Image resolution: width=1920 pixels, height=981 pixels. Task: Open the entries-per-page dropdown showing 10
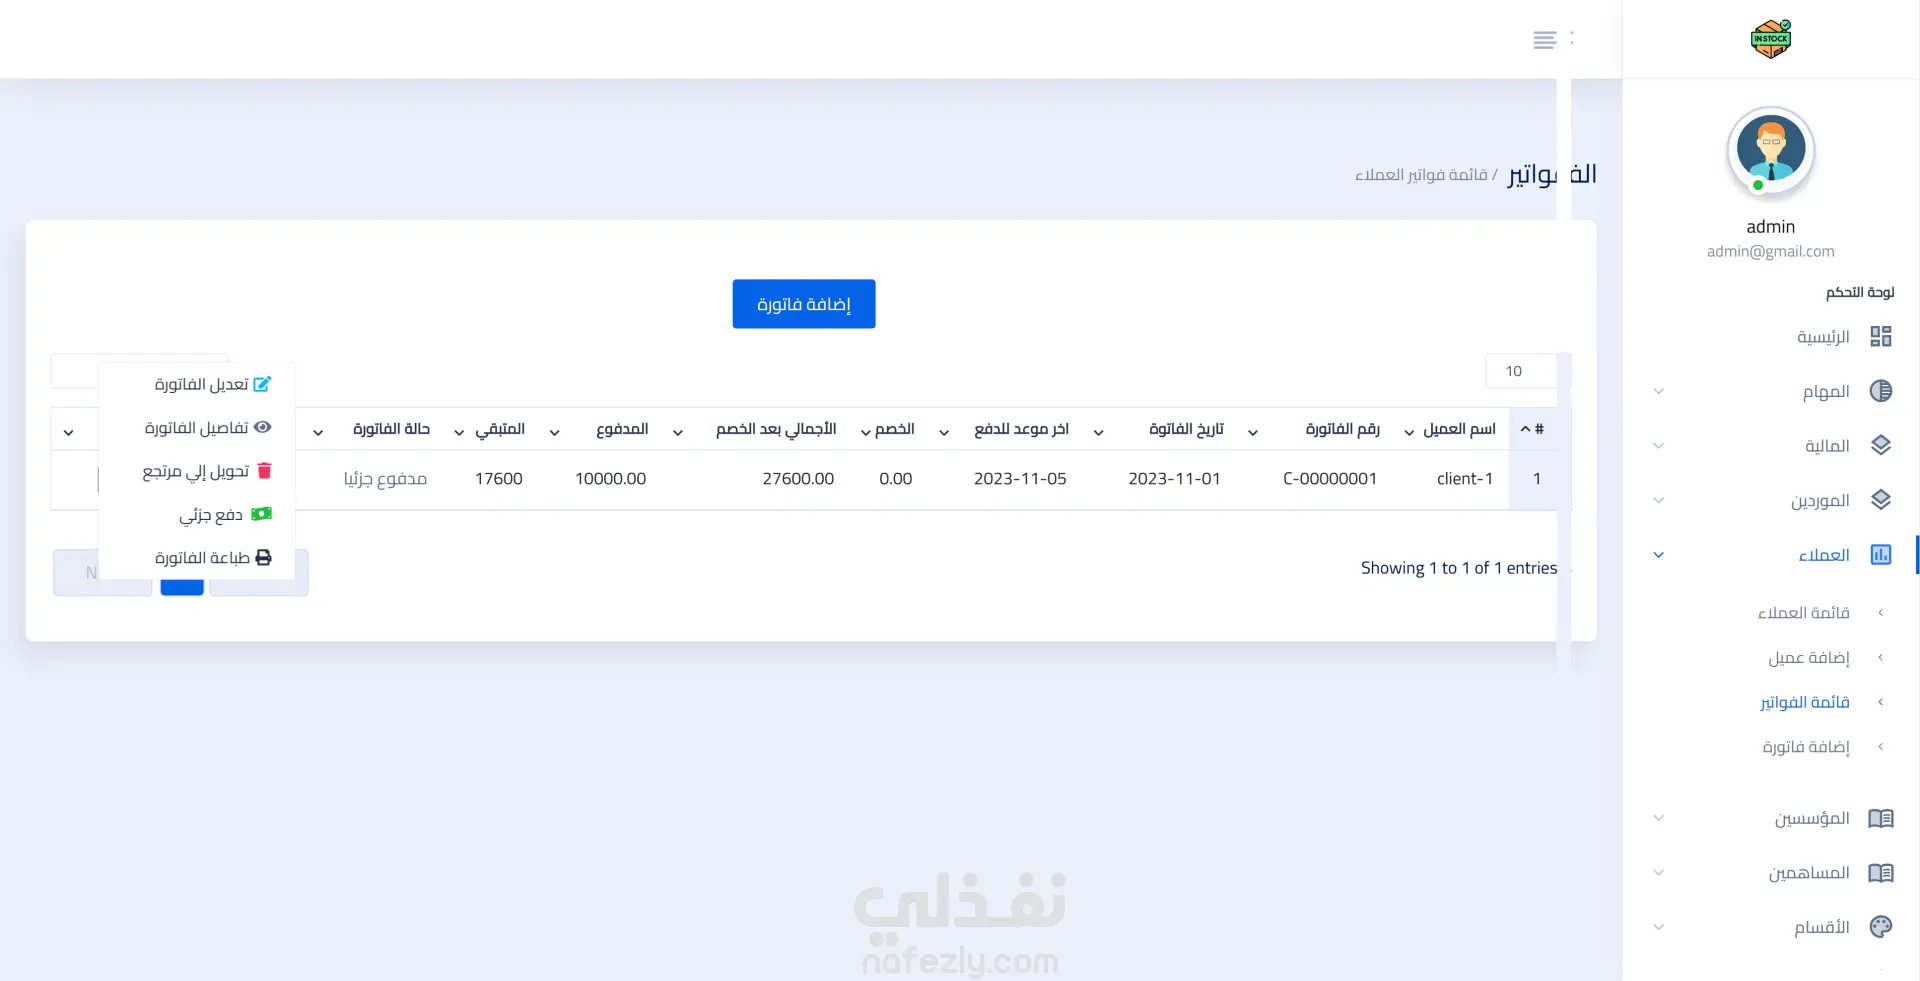point(1520,371)
